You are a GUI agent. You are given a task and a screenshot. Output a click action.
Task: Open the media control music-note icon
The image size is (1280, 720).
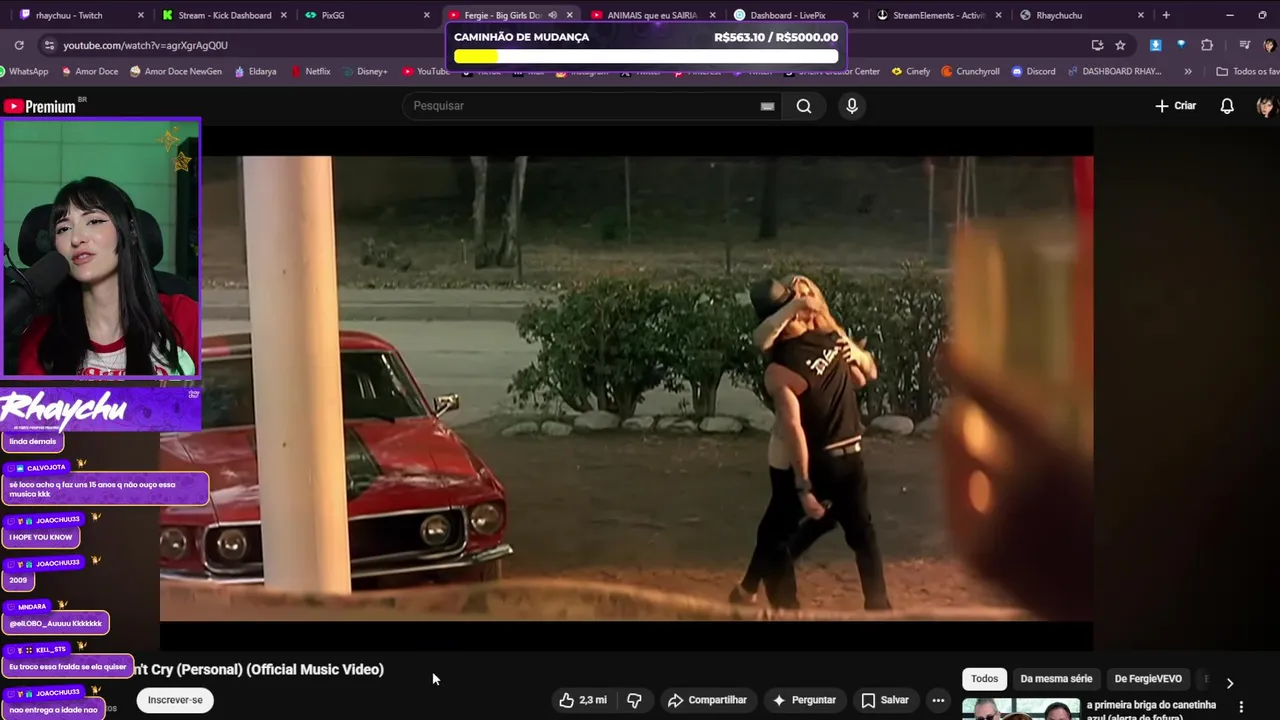(1244, 45)
